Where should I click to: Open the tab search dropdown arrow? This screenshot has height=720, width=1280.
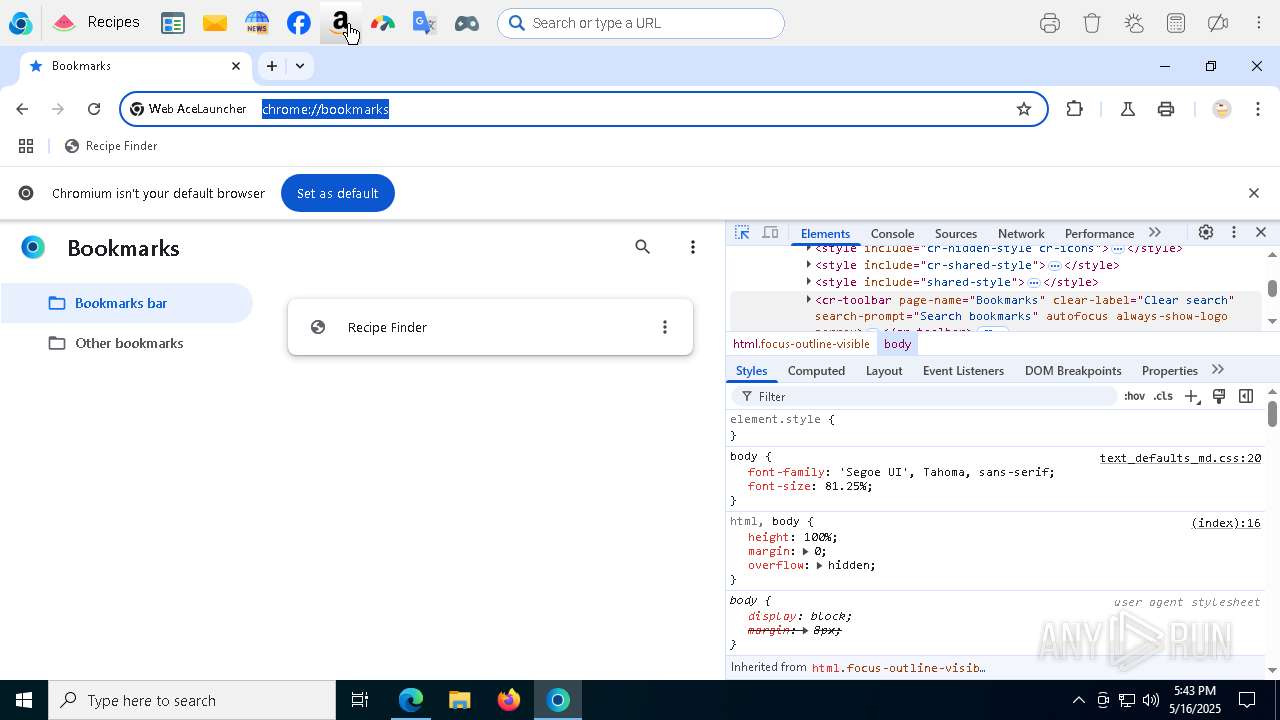(299, 66)
